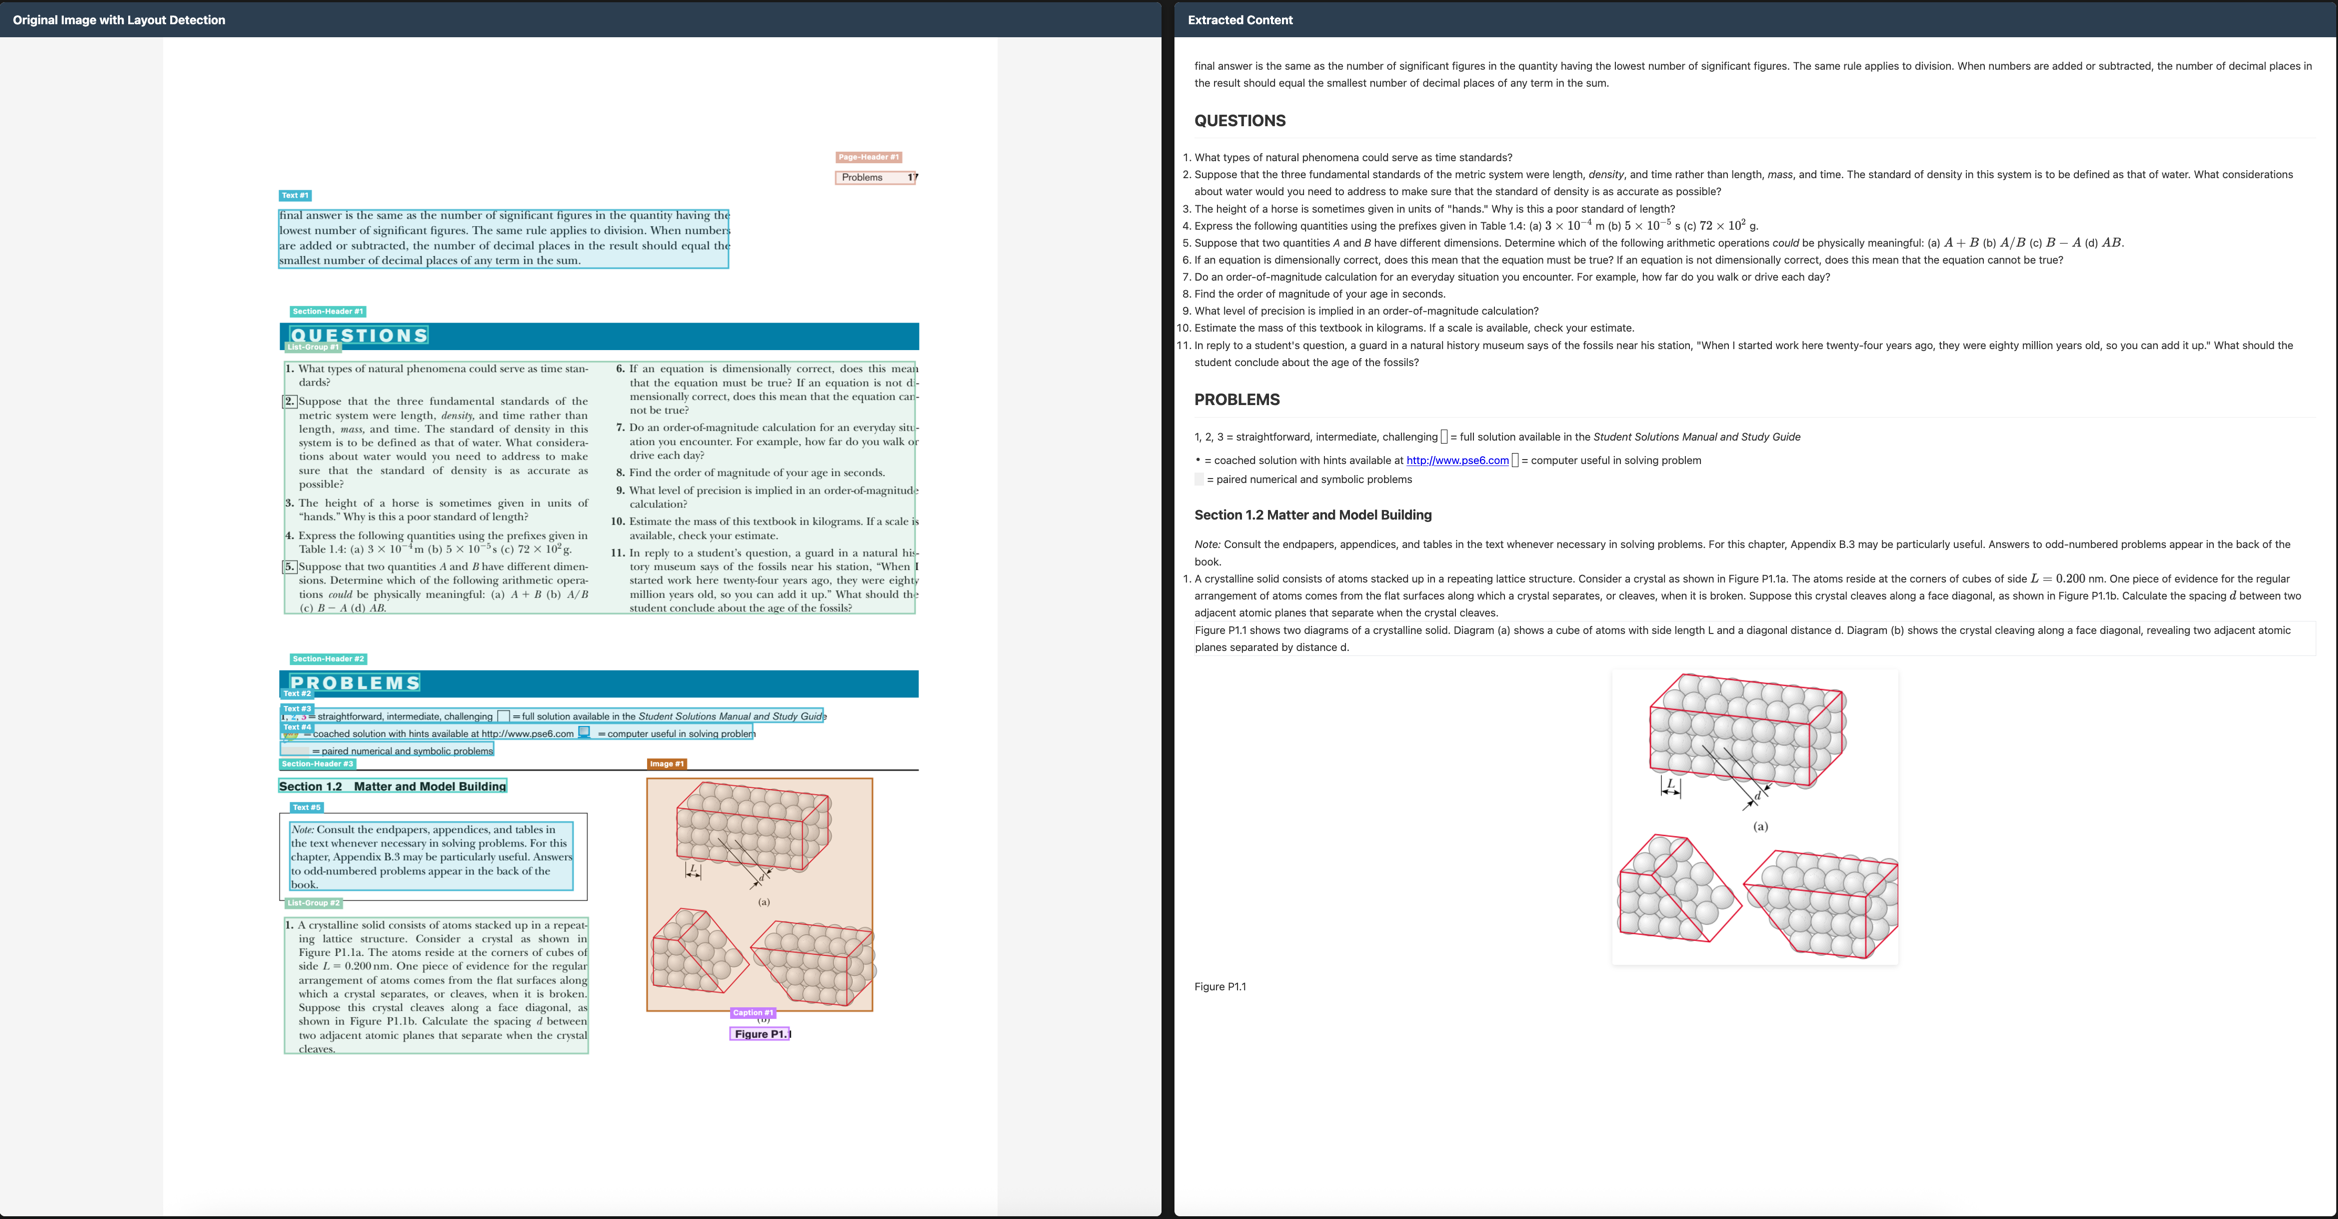Screen dimensions: 2338x1219
Task: Click the 'Extracted Content' panel title
Action: (1240, 20)
